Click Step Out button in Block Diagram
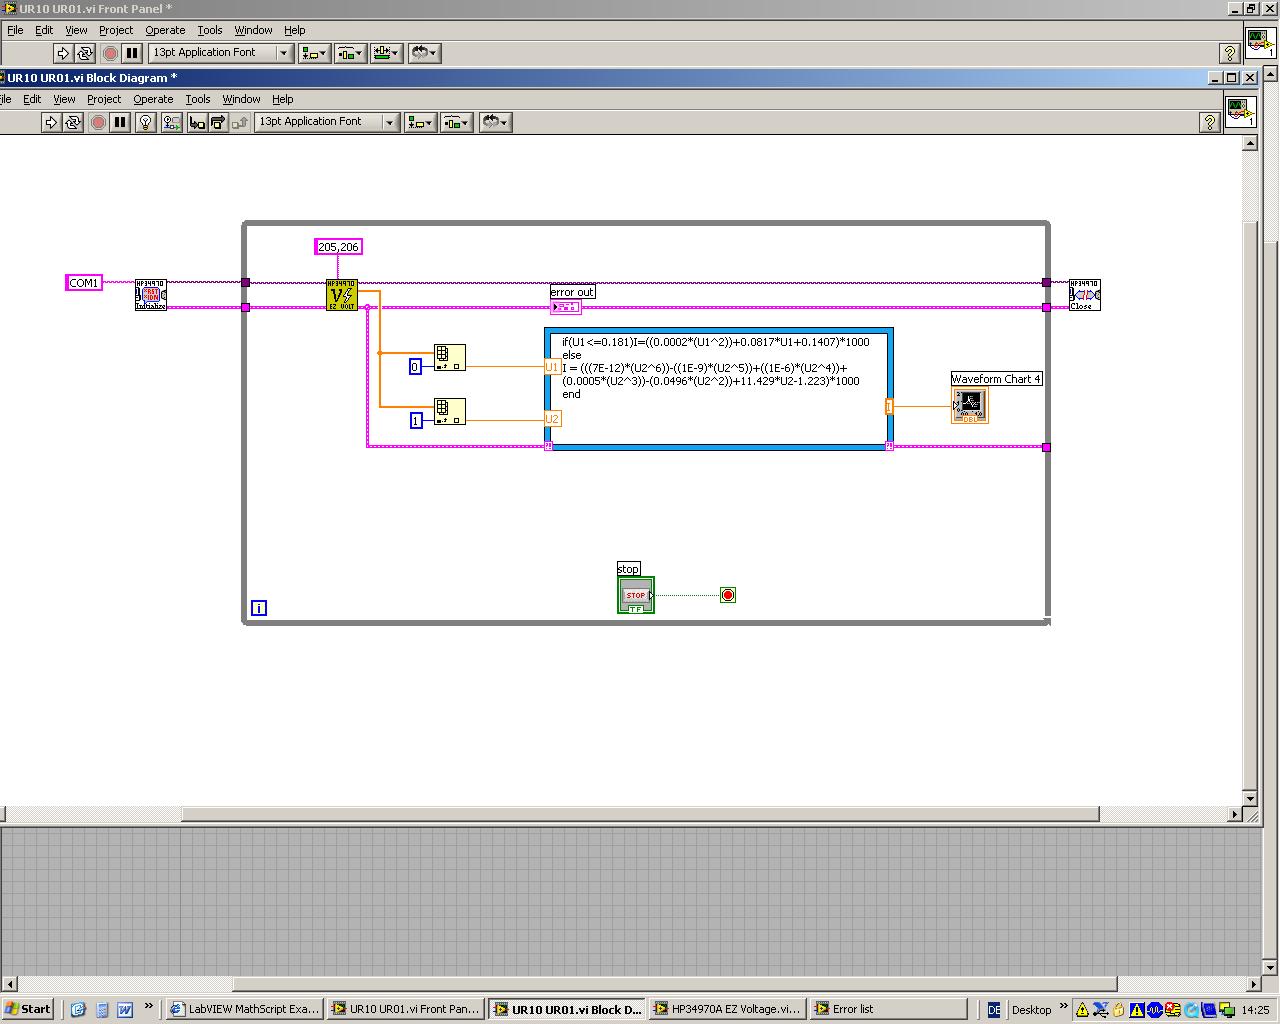 240,122
